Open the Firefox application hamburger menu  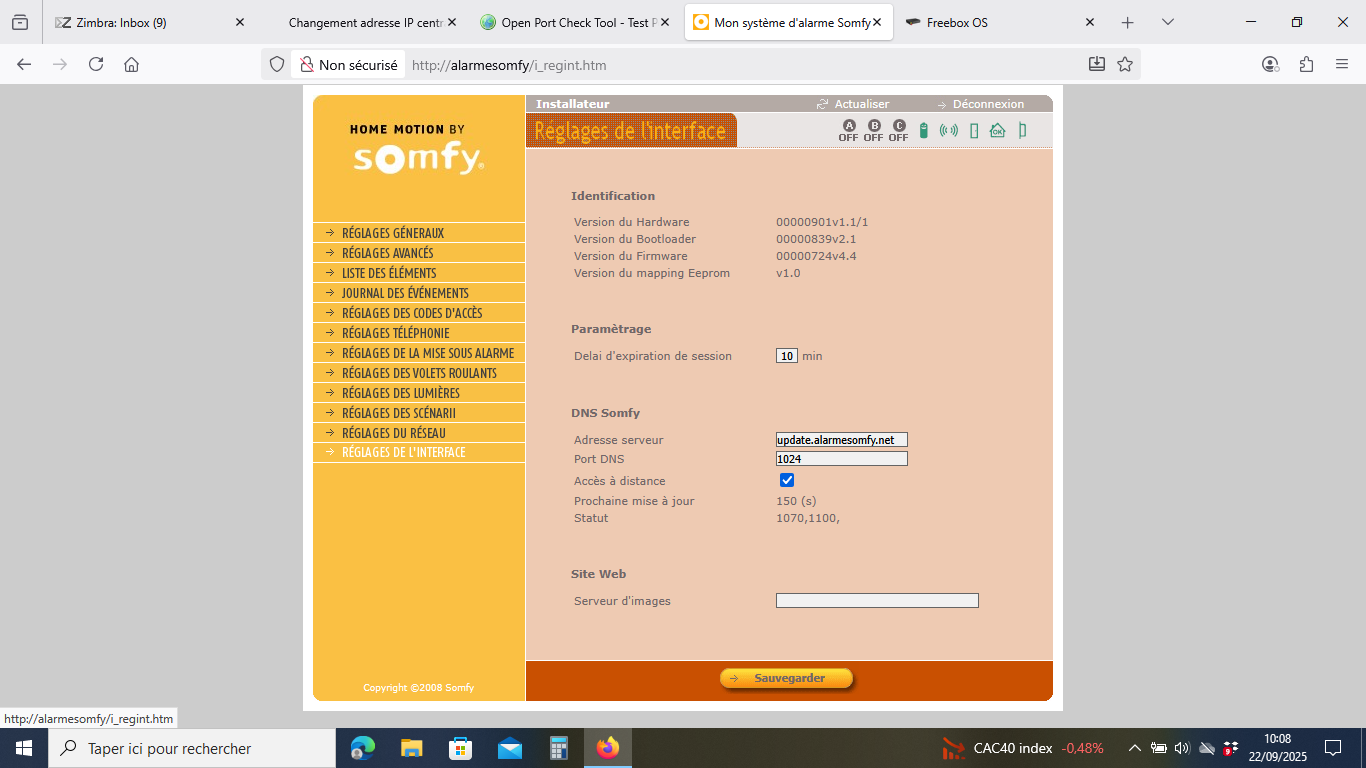point(1342,64)
